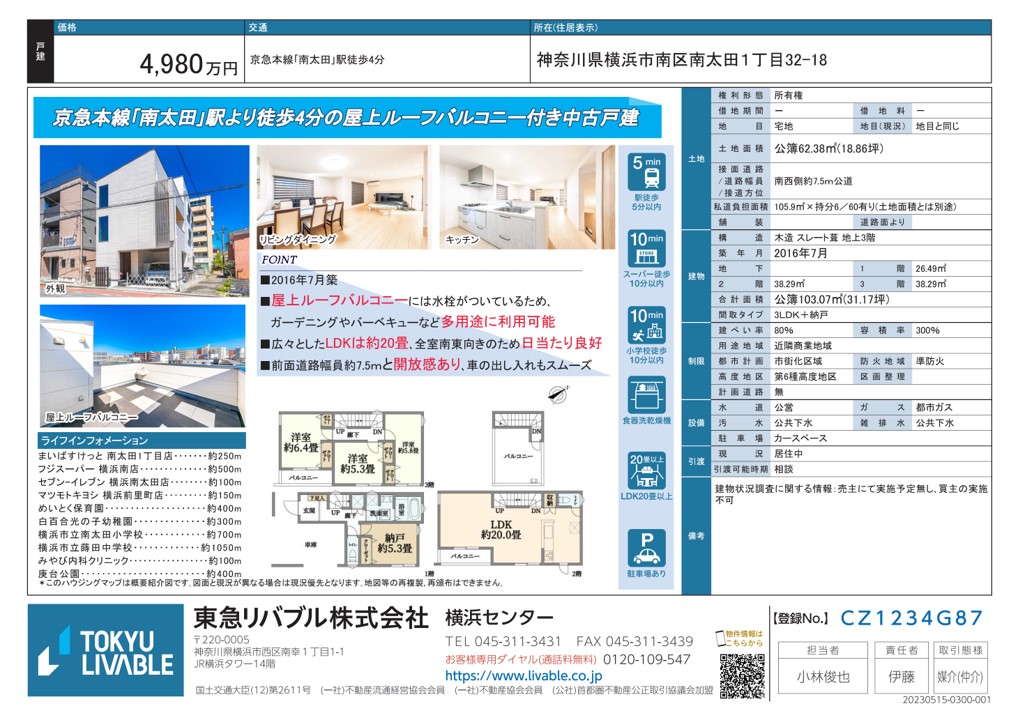Click the registration number CZ1234G87
Viewport: 1018px width, 720px height.
(910, 618)
